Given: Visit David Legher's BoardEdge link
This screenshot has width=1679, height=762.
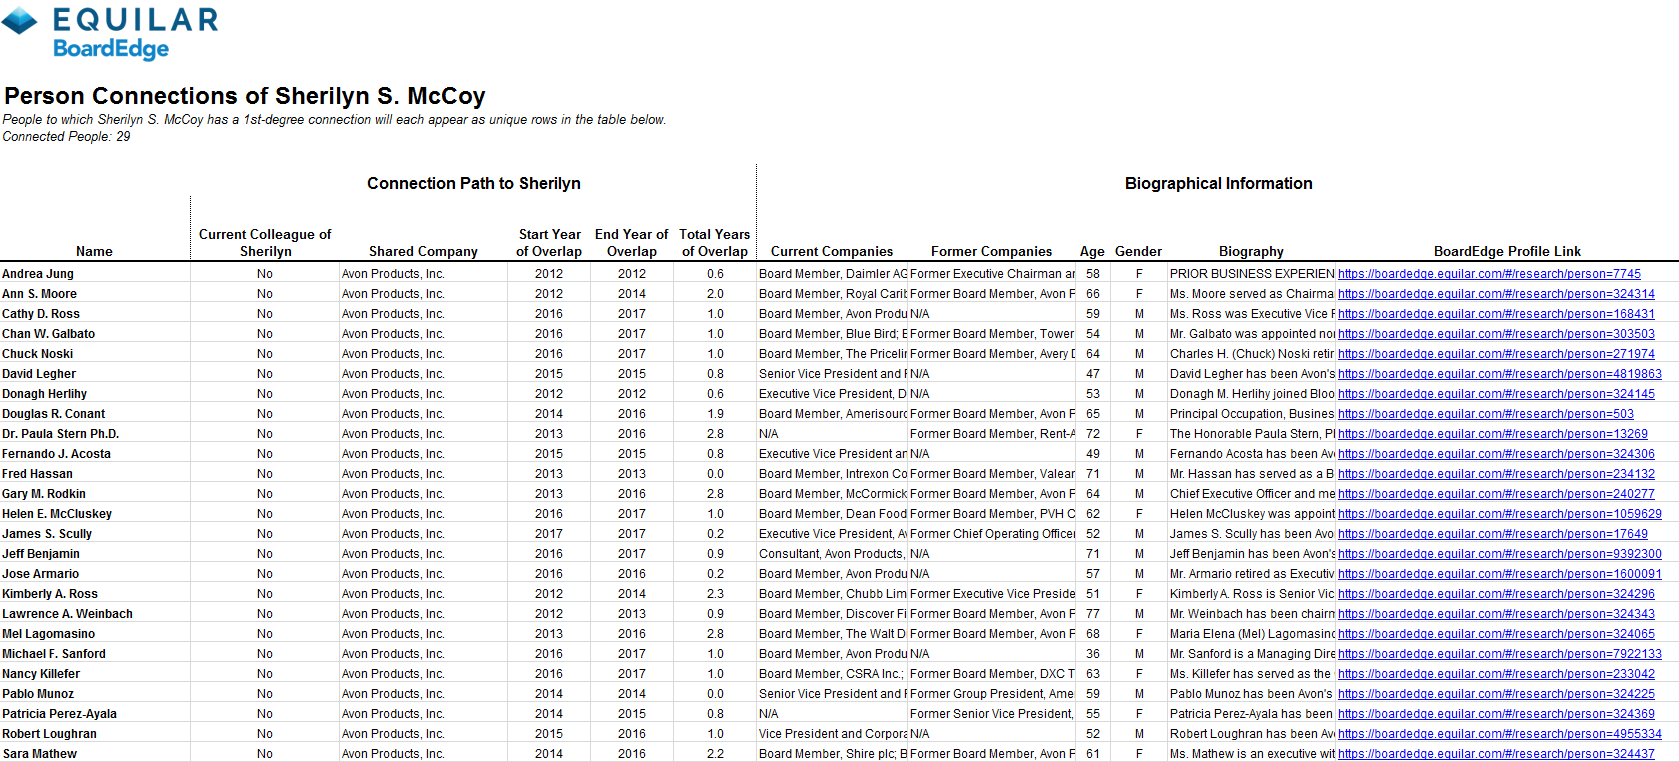Looking at the screenshot, I should point(1500,374).
